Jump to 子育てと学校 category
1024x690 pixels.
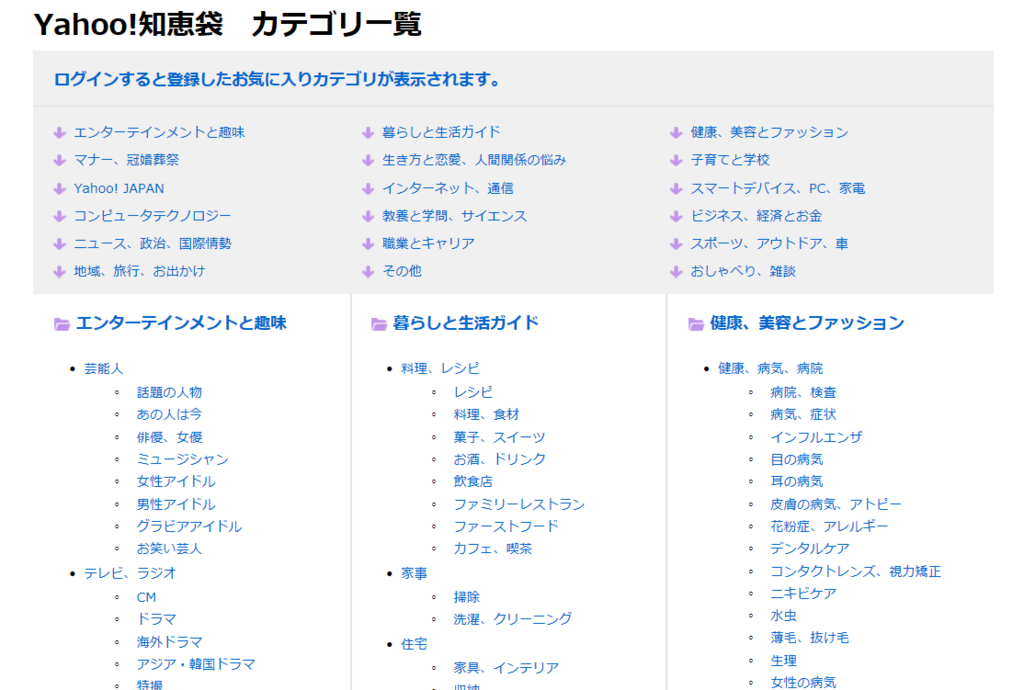pyautogui.click(x=730, y=160)
